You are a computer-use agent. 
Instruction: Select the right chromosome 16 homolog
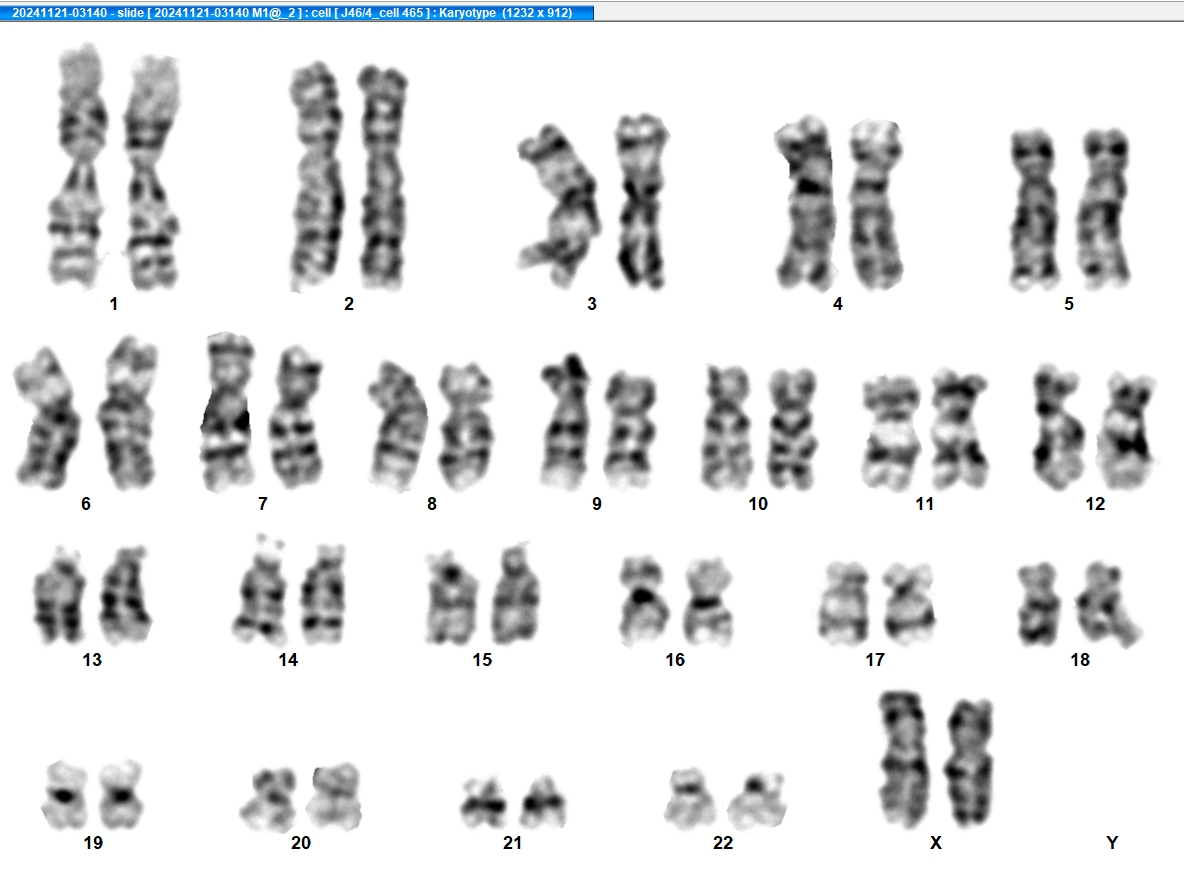pos(708,603)
